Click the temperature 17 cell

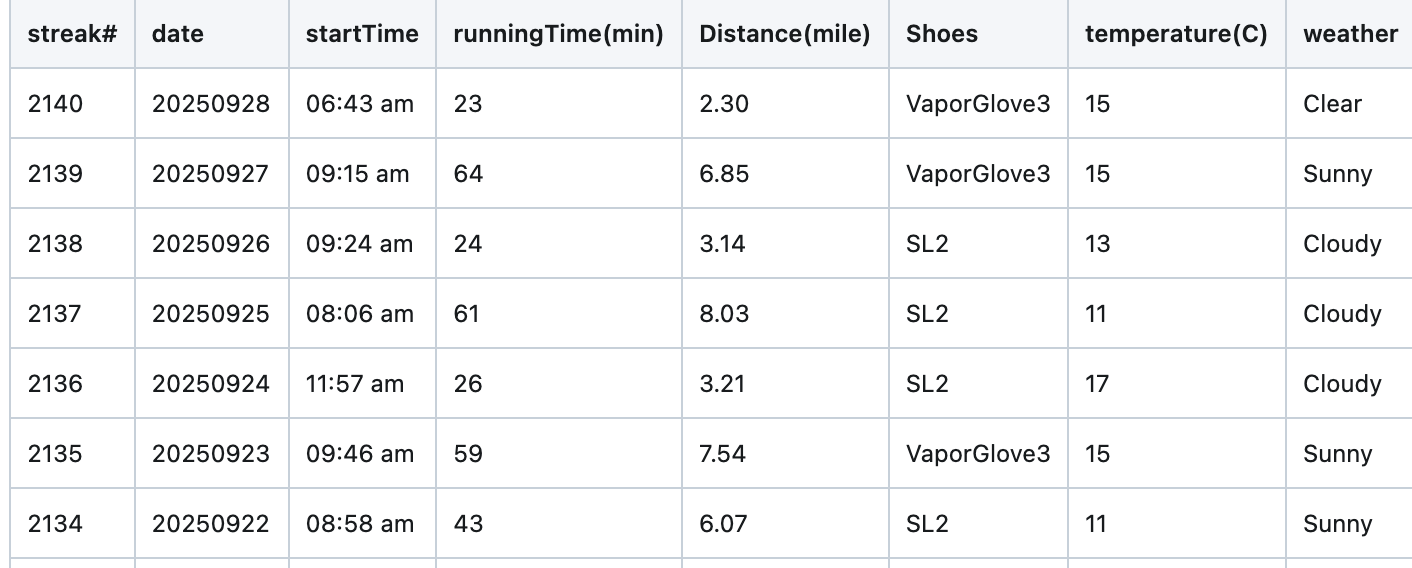(1097, 384)
